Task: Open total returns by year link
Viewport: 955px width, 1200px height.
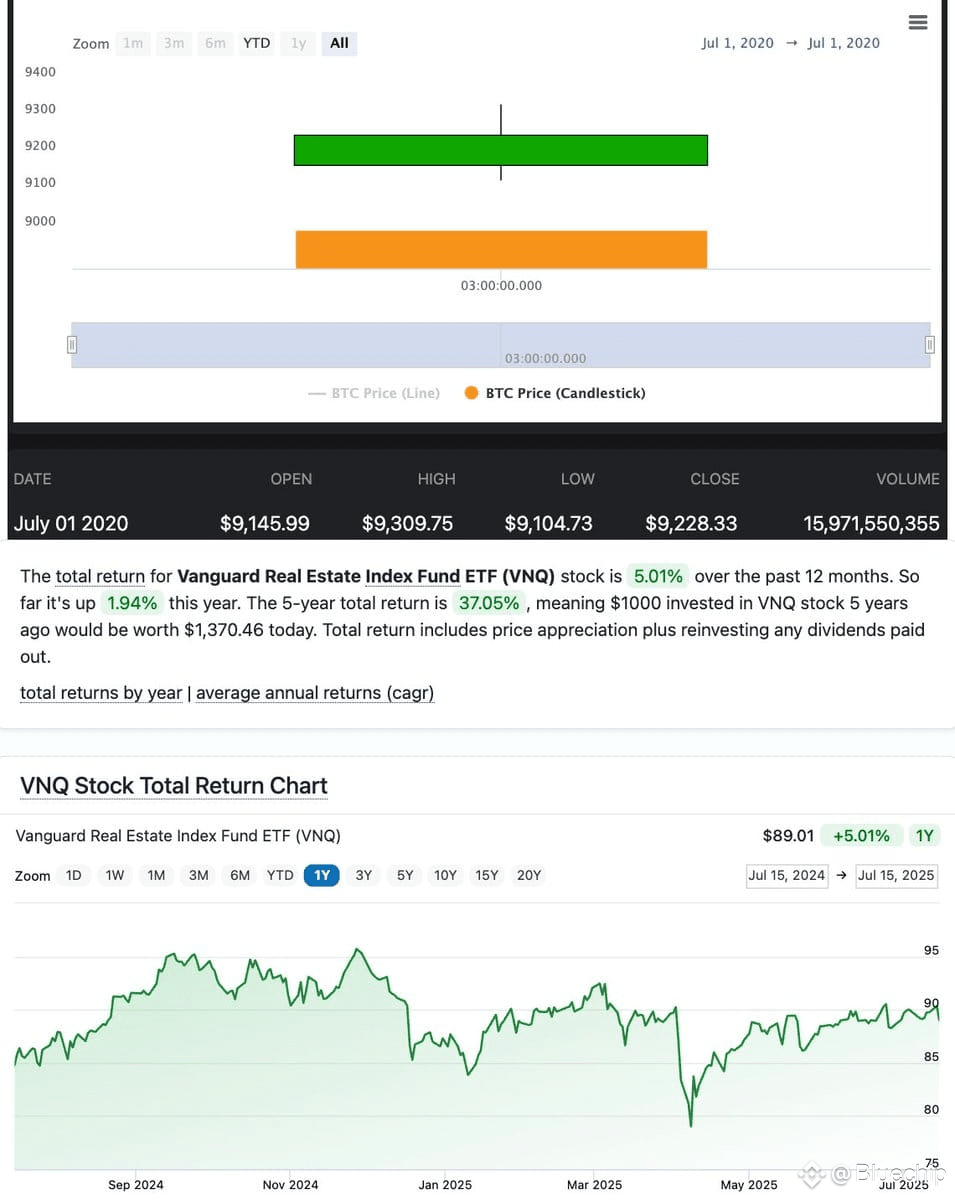Action: coord(101,692)
